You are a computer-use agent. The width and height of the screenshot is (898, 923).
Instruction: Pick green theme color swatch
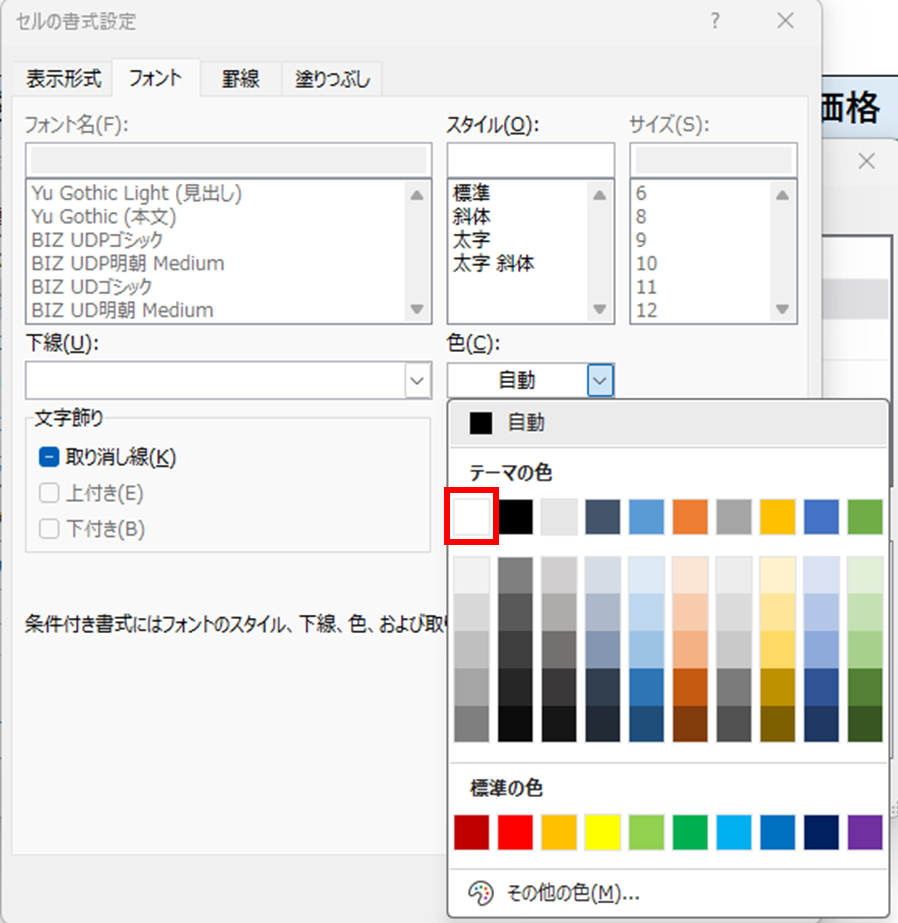coord(865,516)
